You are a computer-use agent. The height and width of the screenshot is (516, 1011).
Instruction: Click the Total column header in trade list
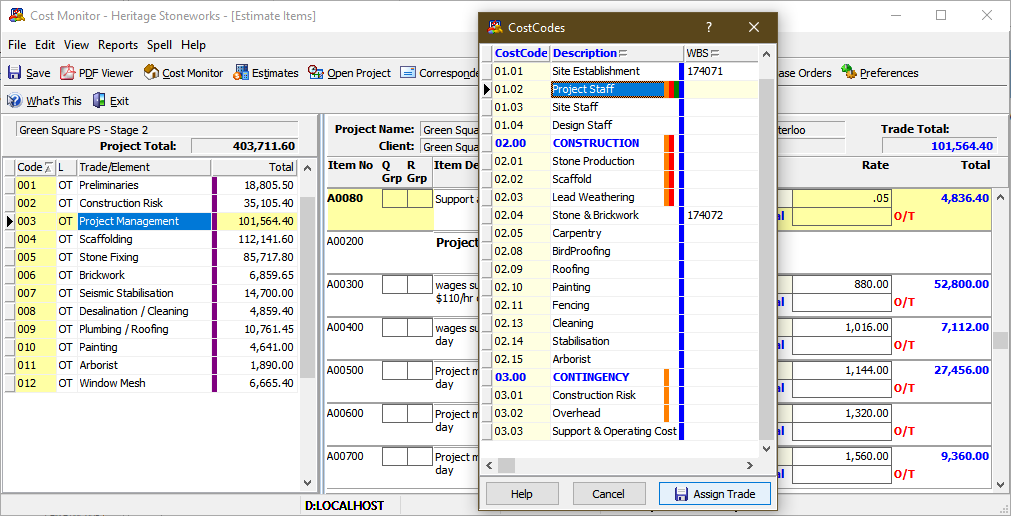coord(254,167)
